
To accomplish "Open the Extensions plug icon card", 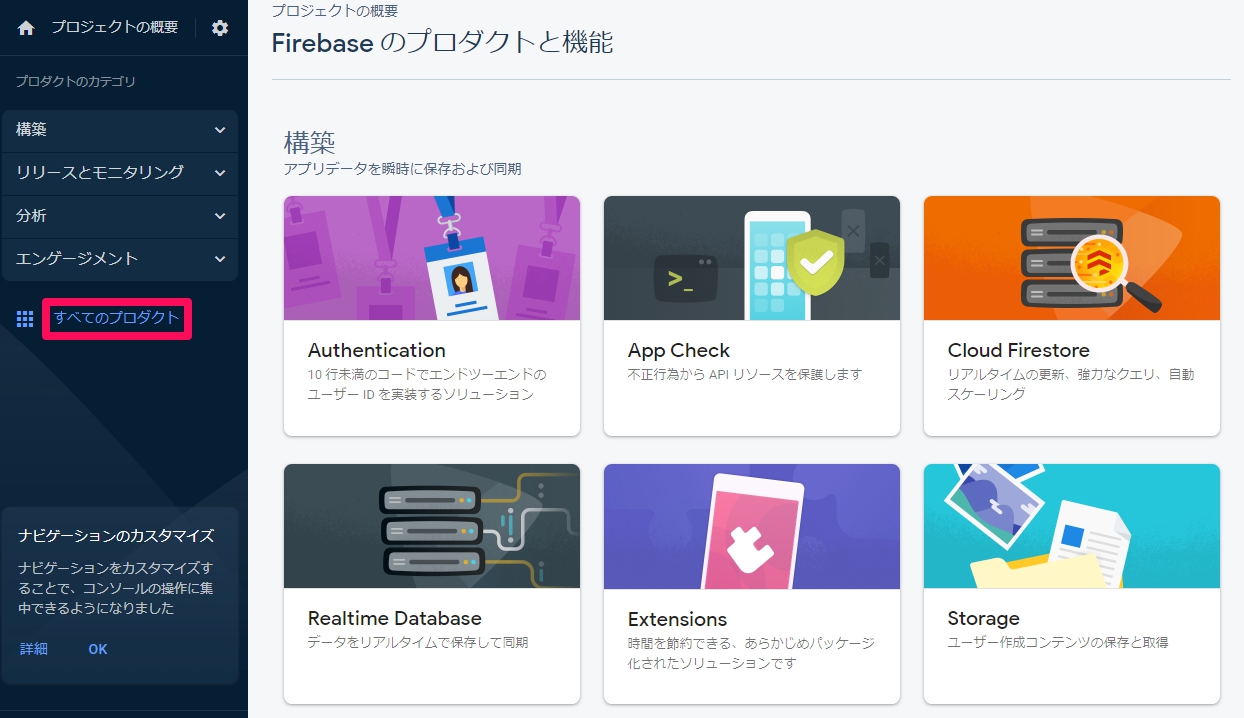I will click(751, 526).
